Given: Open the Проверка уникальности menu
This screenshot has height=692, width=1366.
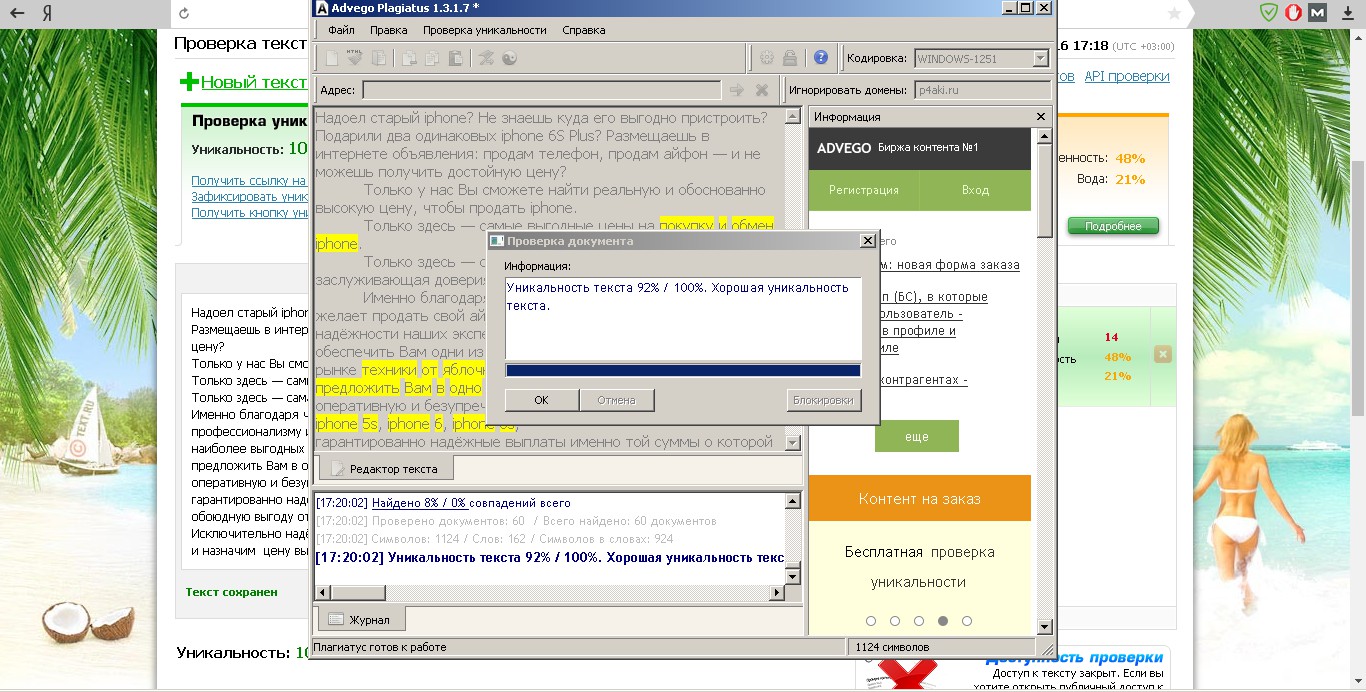Looking at the screenshot, I should click(484, 30).
